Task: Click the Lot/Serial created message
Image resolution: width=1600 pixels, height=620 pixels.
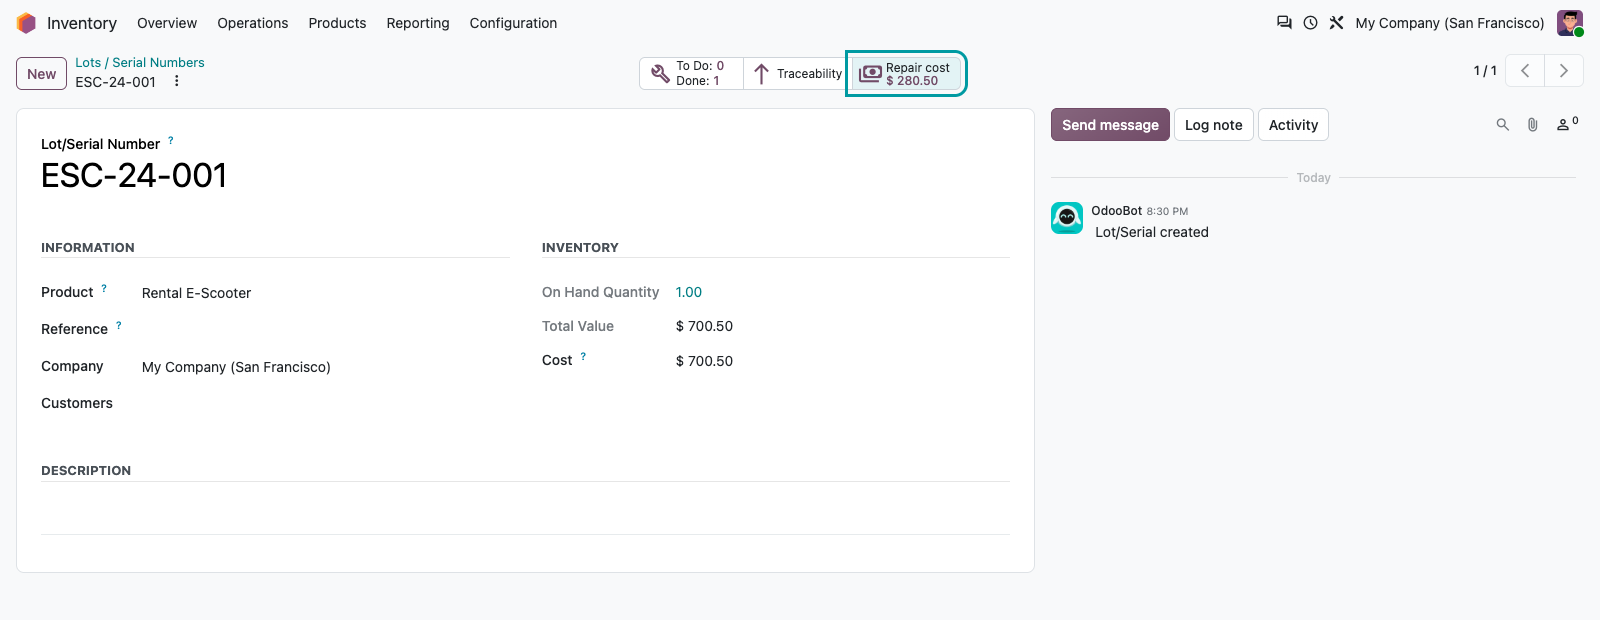Action: pos(1152,232)
